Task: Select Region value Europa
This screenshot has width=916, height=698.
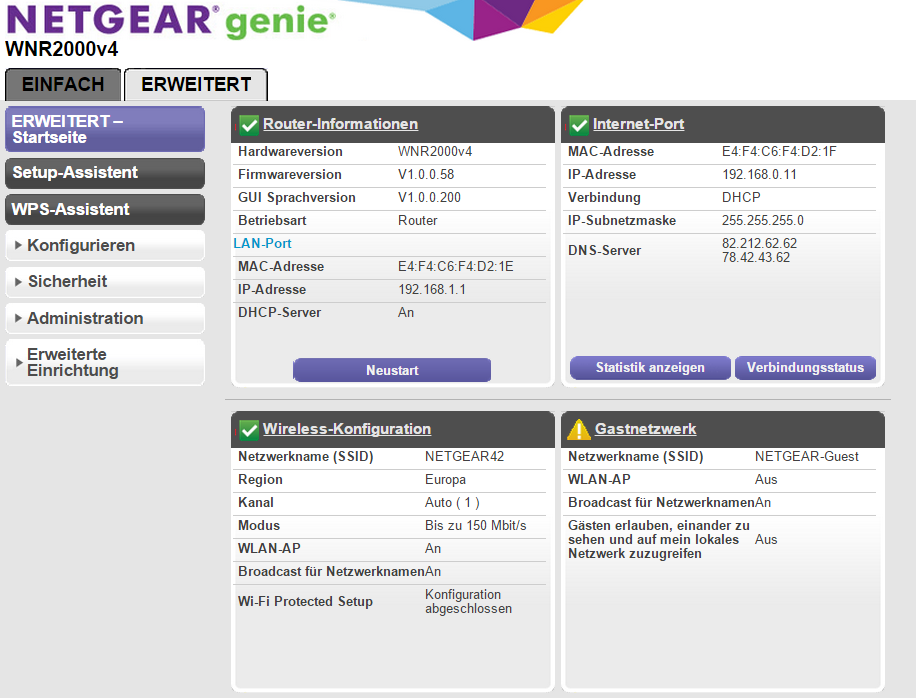Action: tap(445, 480)
